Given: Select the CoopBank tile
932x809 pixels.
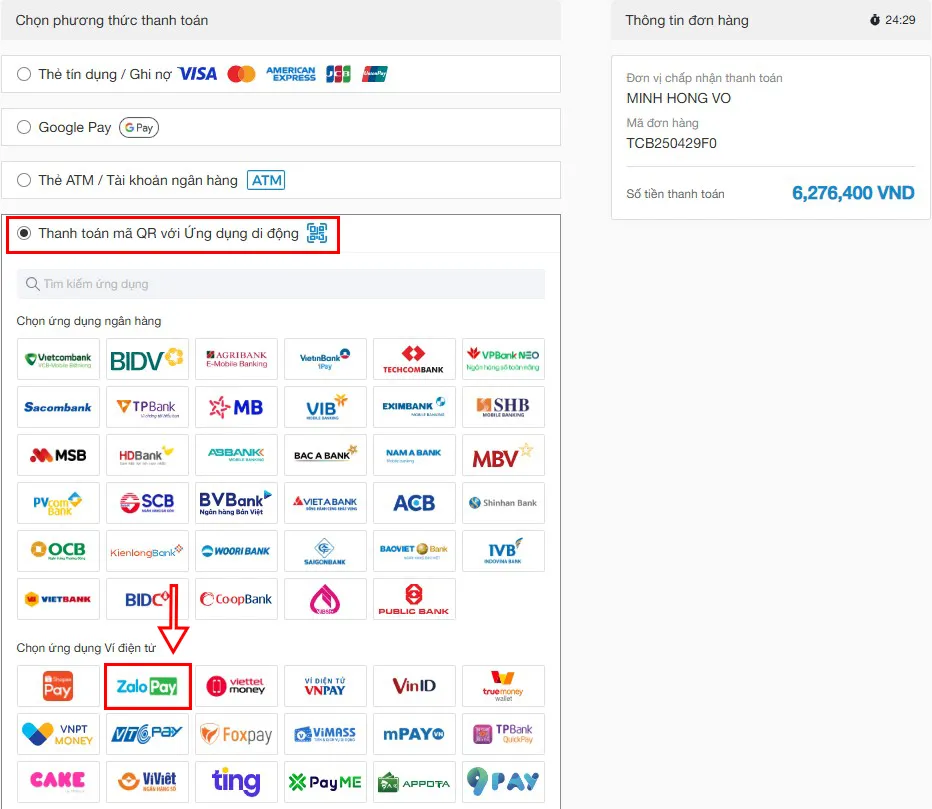Looking at the screenshot, I should coord(237,599).
